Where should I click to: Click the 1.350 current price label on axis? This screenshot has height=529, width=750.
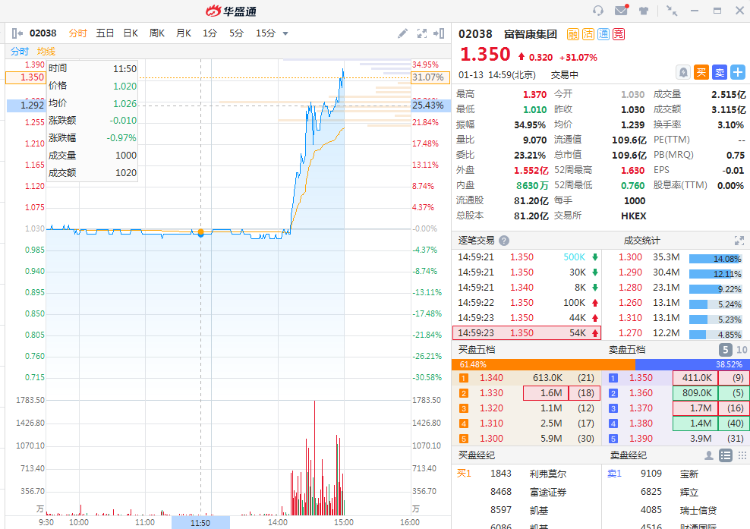(25, 77)
